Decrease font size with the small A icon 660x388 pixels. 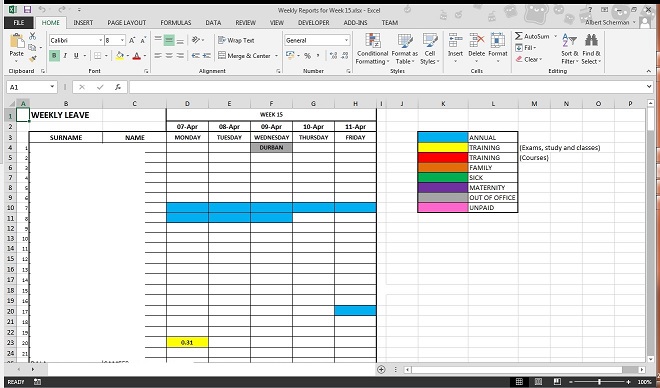coord(143,40)
